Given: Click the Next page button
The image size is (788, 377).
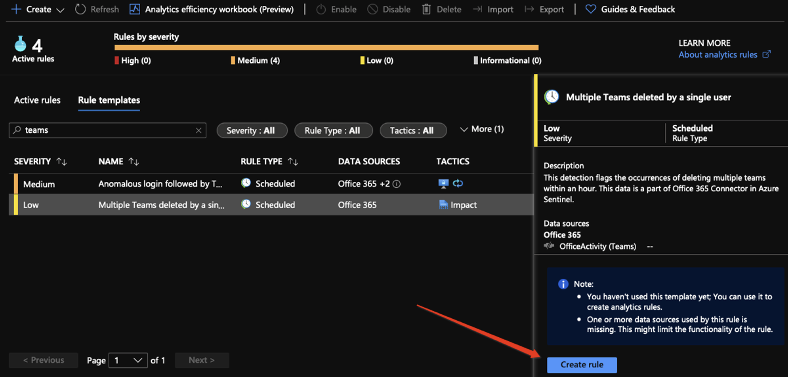Looking at the screenshot, I should coord(202,360).
